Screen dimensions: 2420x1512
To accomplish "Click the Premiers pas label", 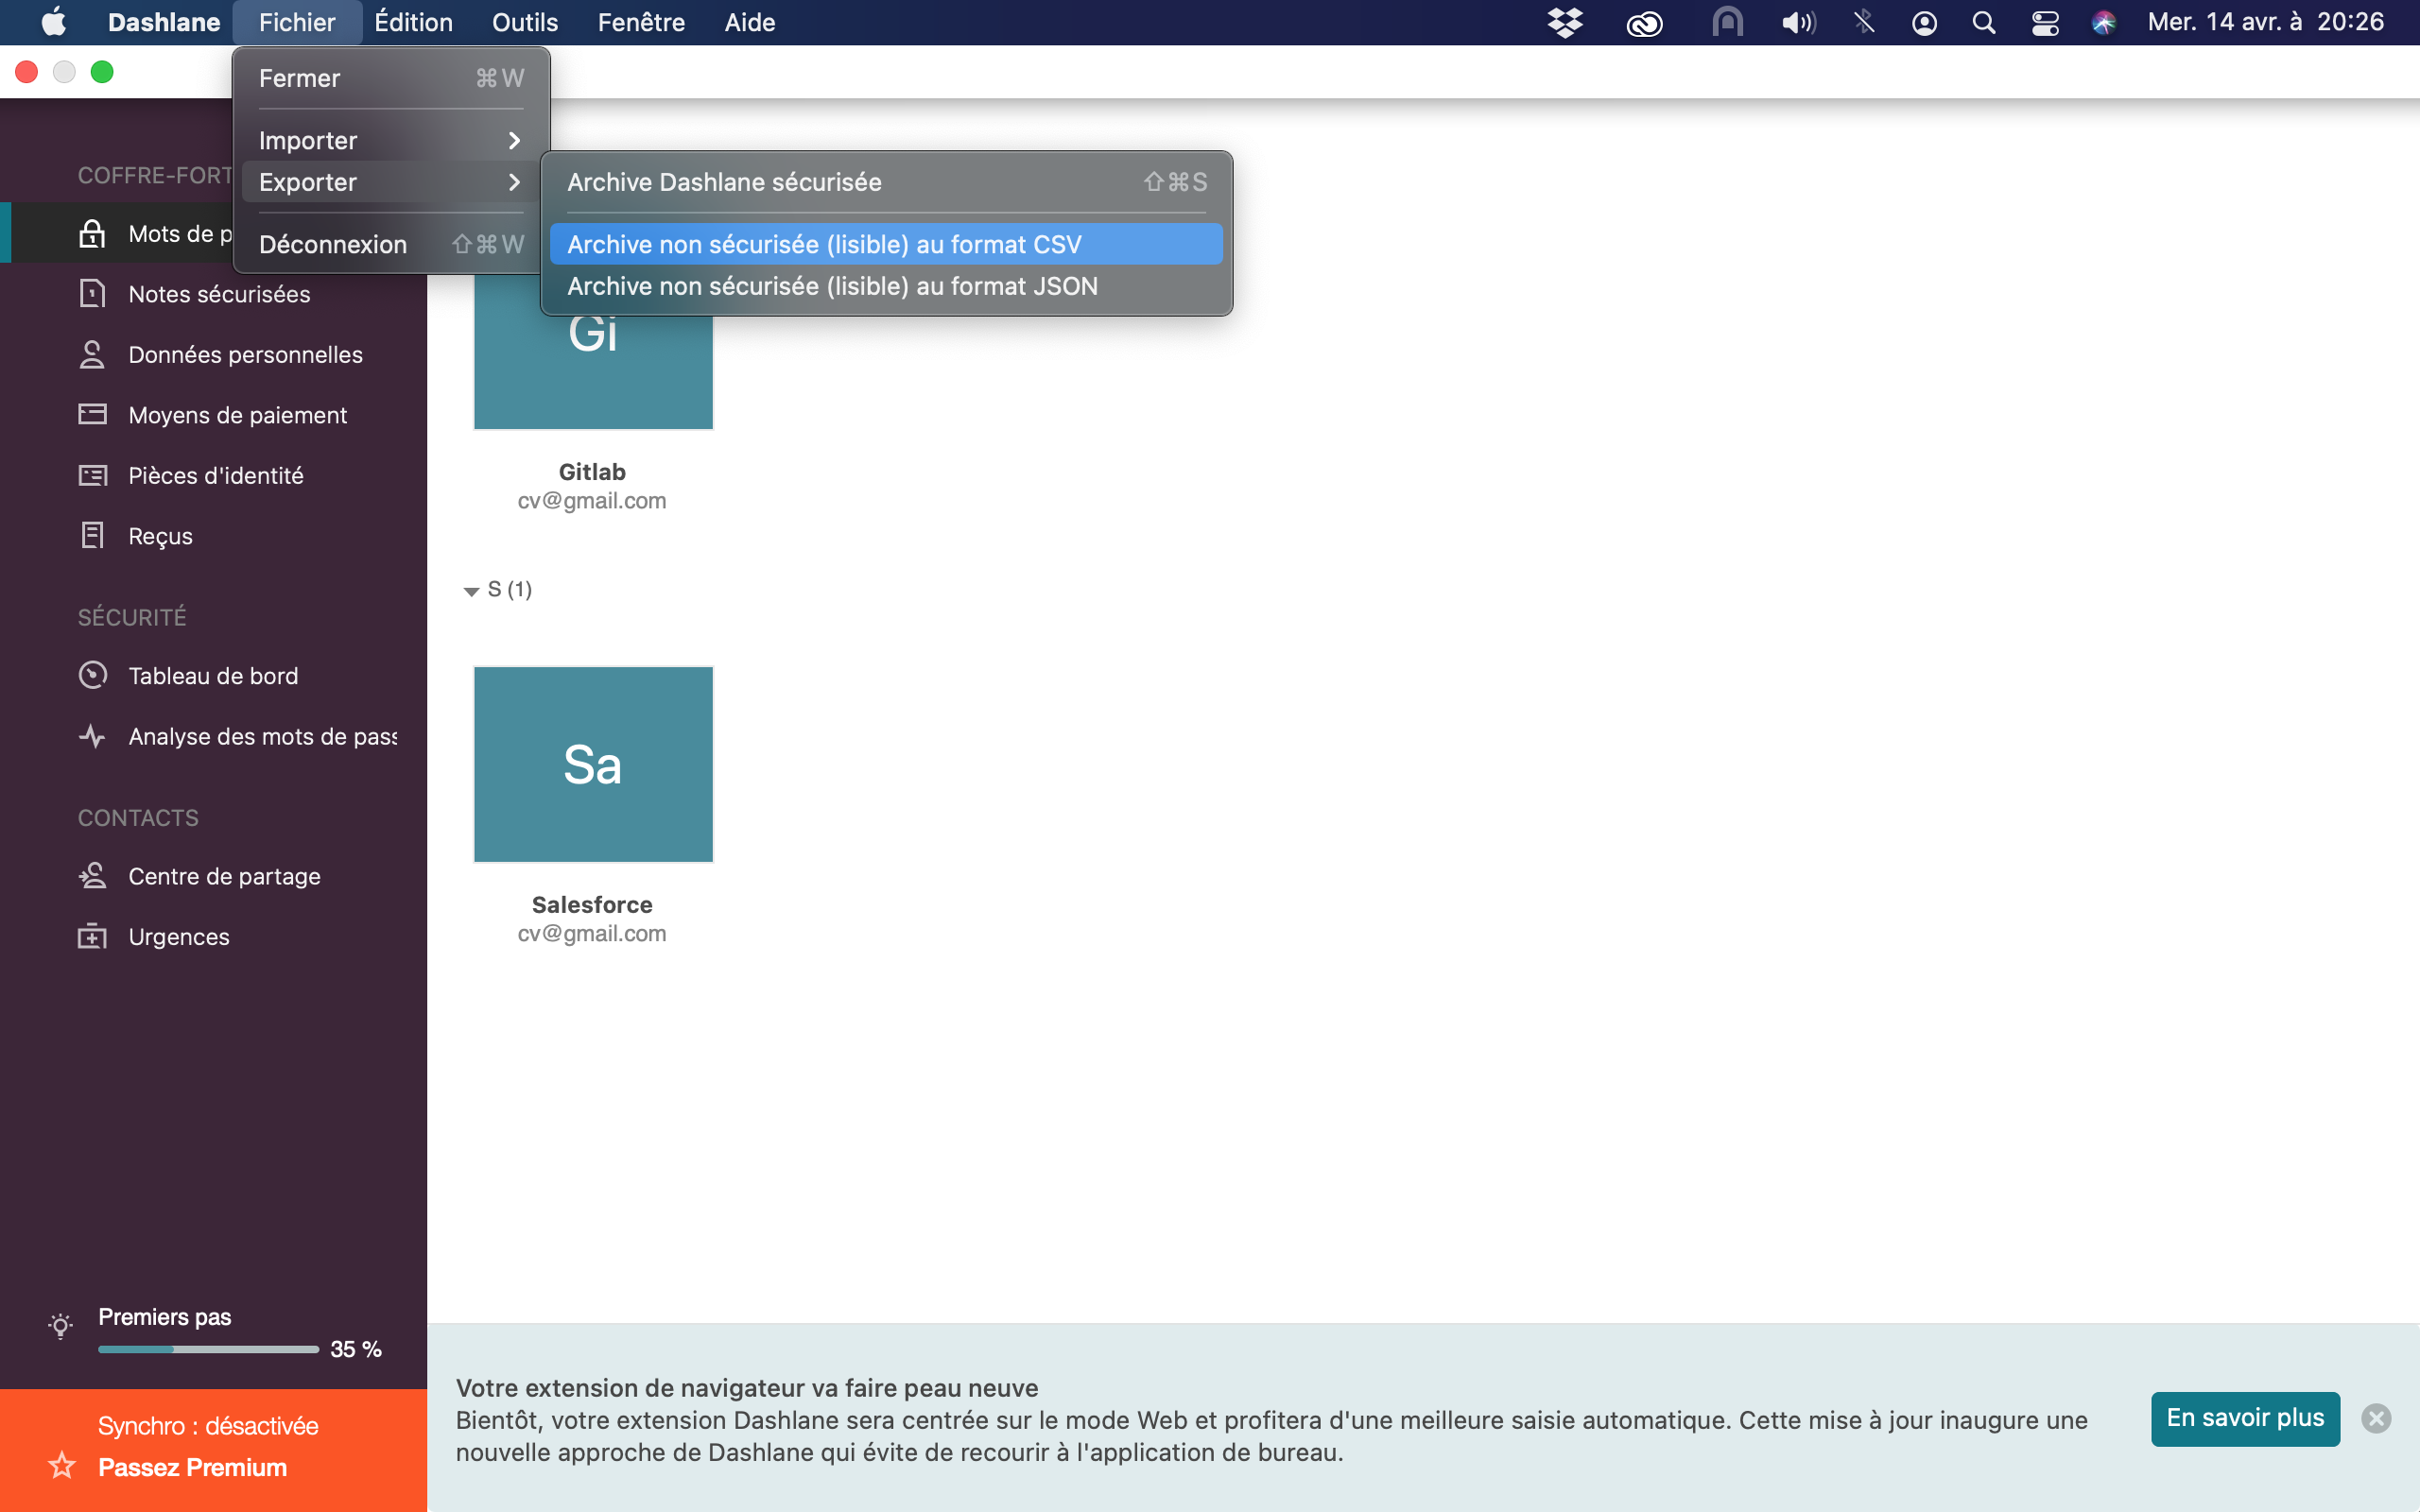I will (164, 1317).
